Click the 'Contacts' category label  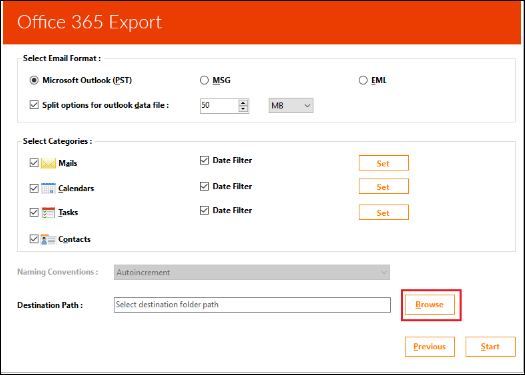click(74, 239)
